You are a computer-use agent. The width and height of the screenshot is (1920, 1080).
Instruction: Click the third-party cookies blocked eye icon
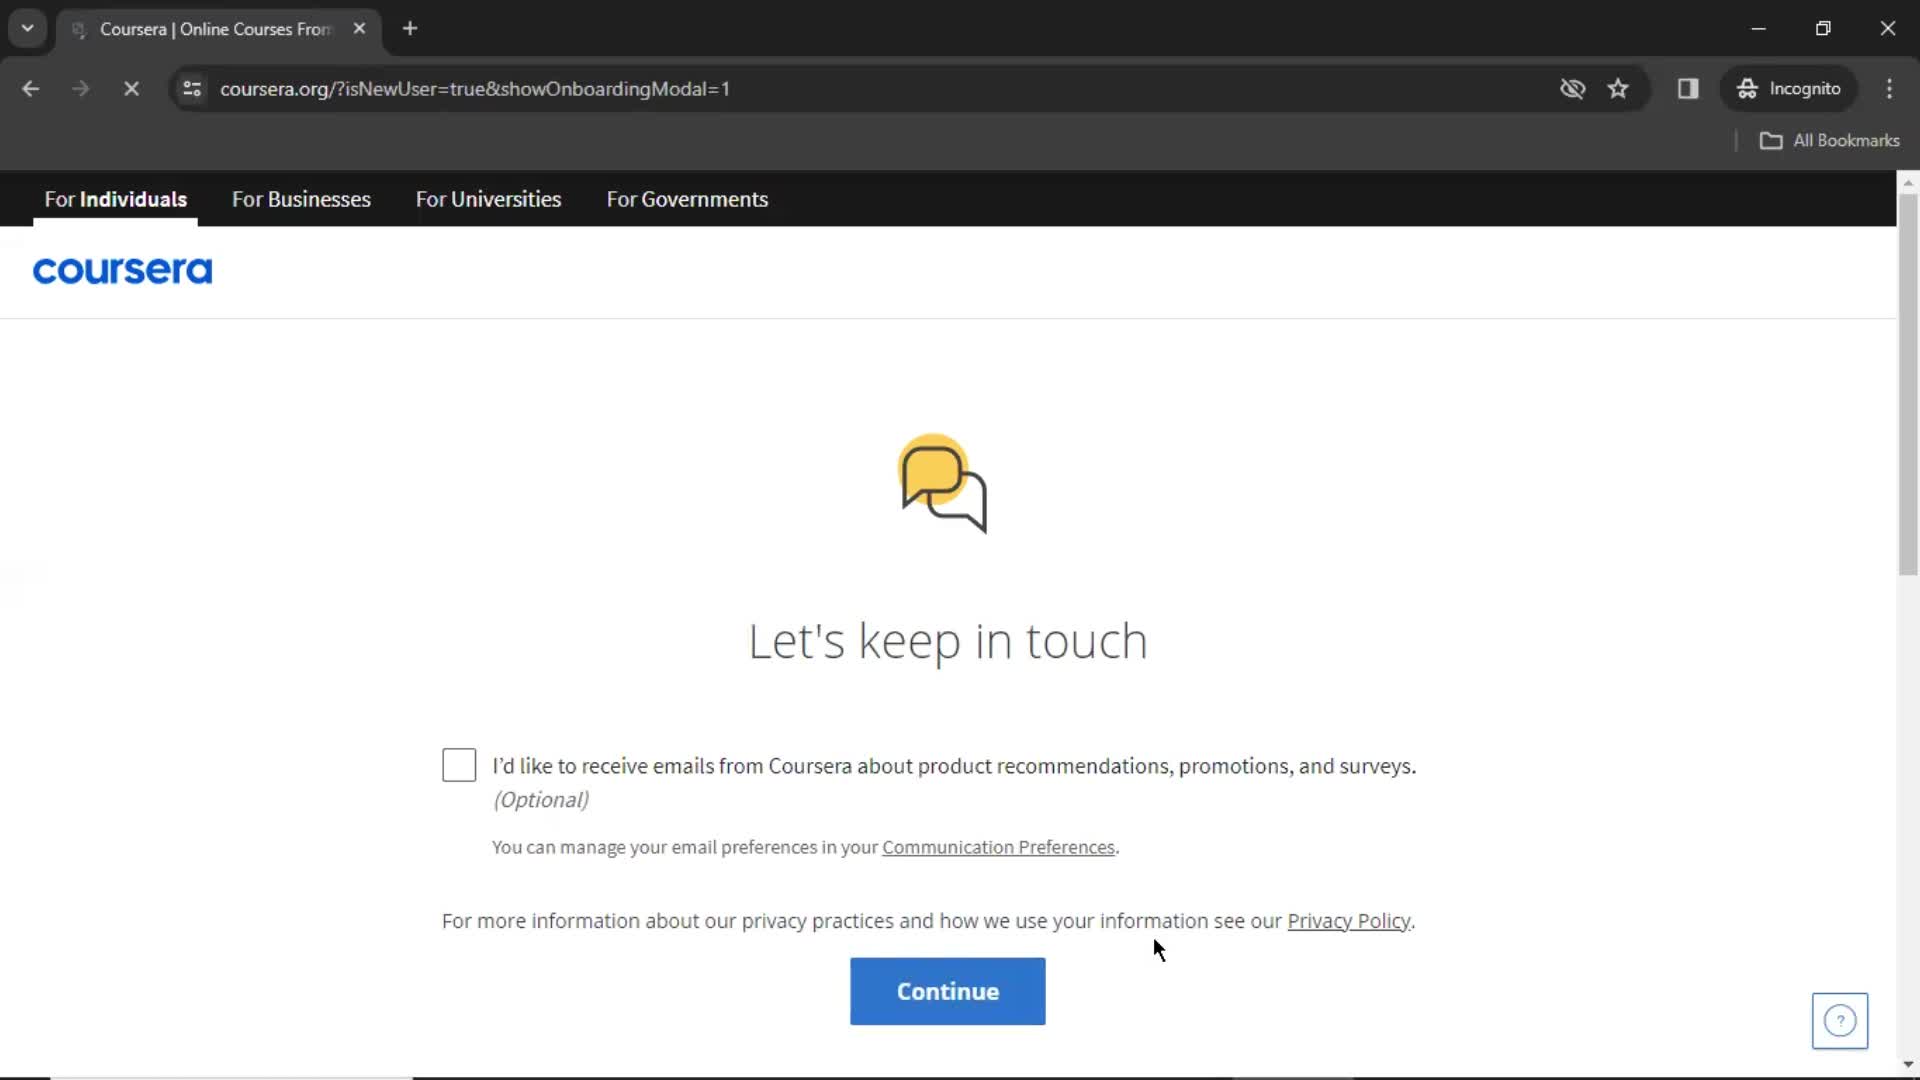[1572, 89]
